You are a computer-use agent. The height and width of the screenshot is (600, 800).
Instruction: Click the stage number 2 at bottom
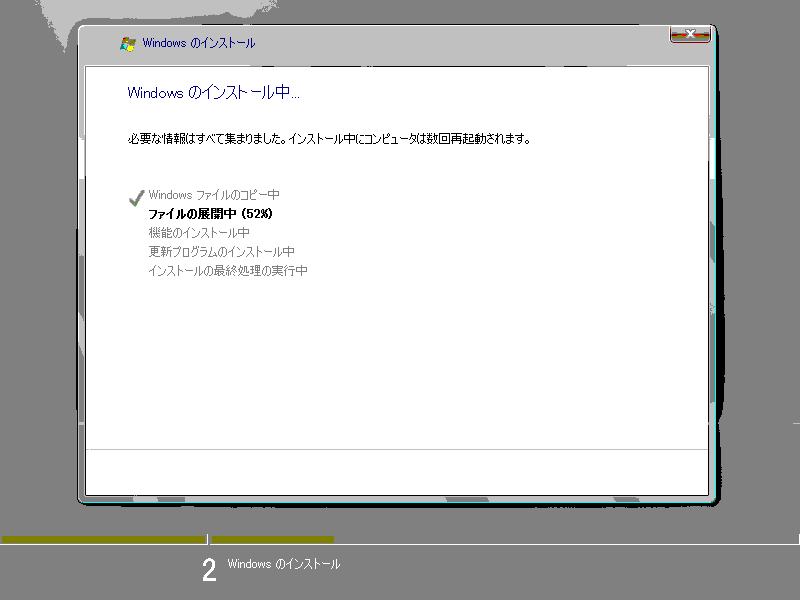coord(209,570)
